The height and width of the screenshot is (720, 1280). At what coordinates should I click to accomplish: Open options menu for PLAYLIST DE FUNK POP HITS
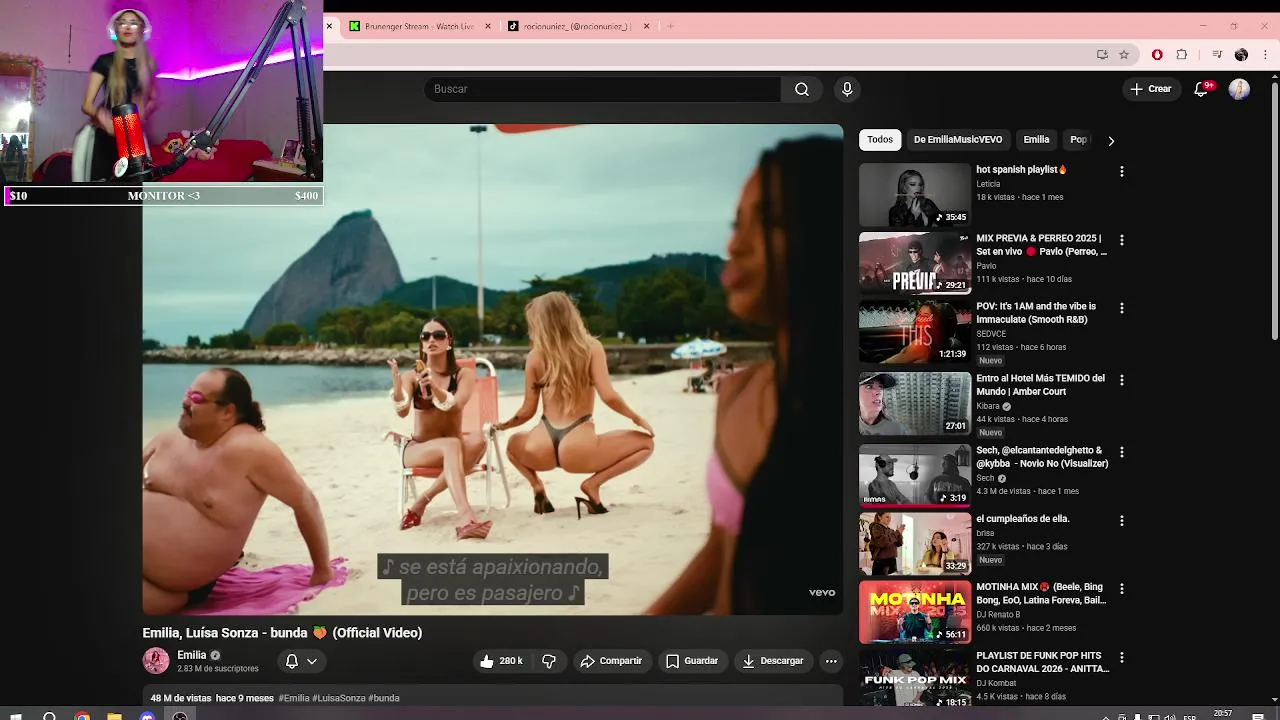[1122, 657]
